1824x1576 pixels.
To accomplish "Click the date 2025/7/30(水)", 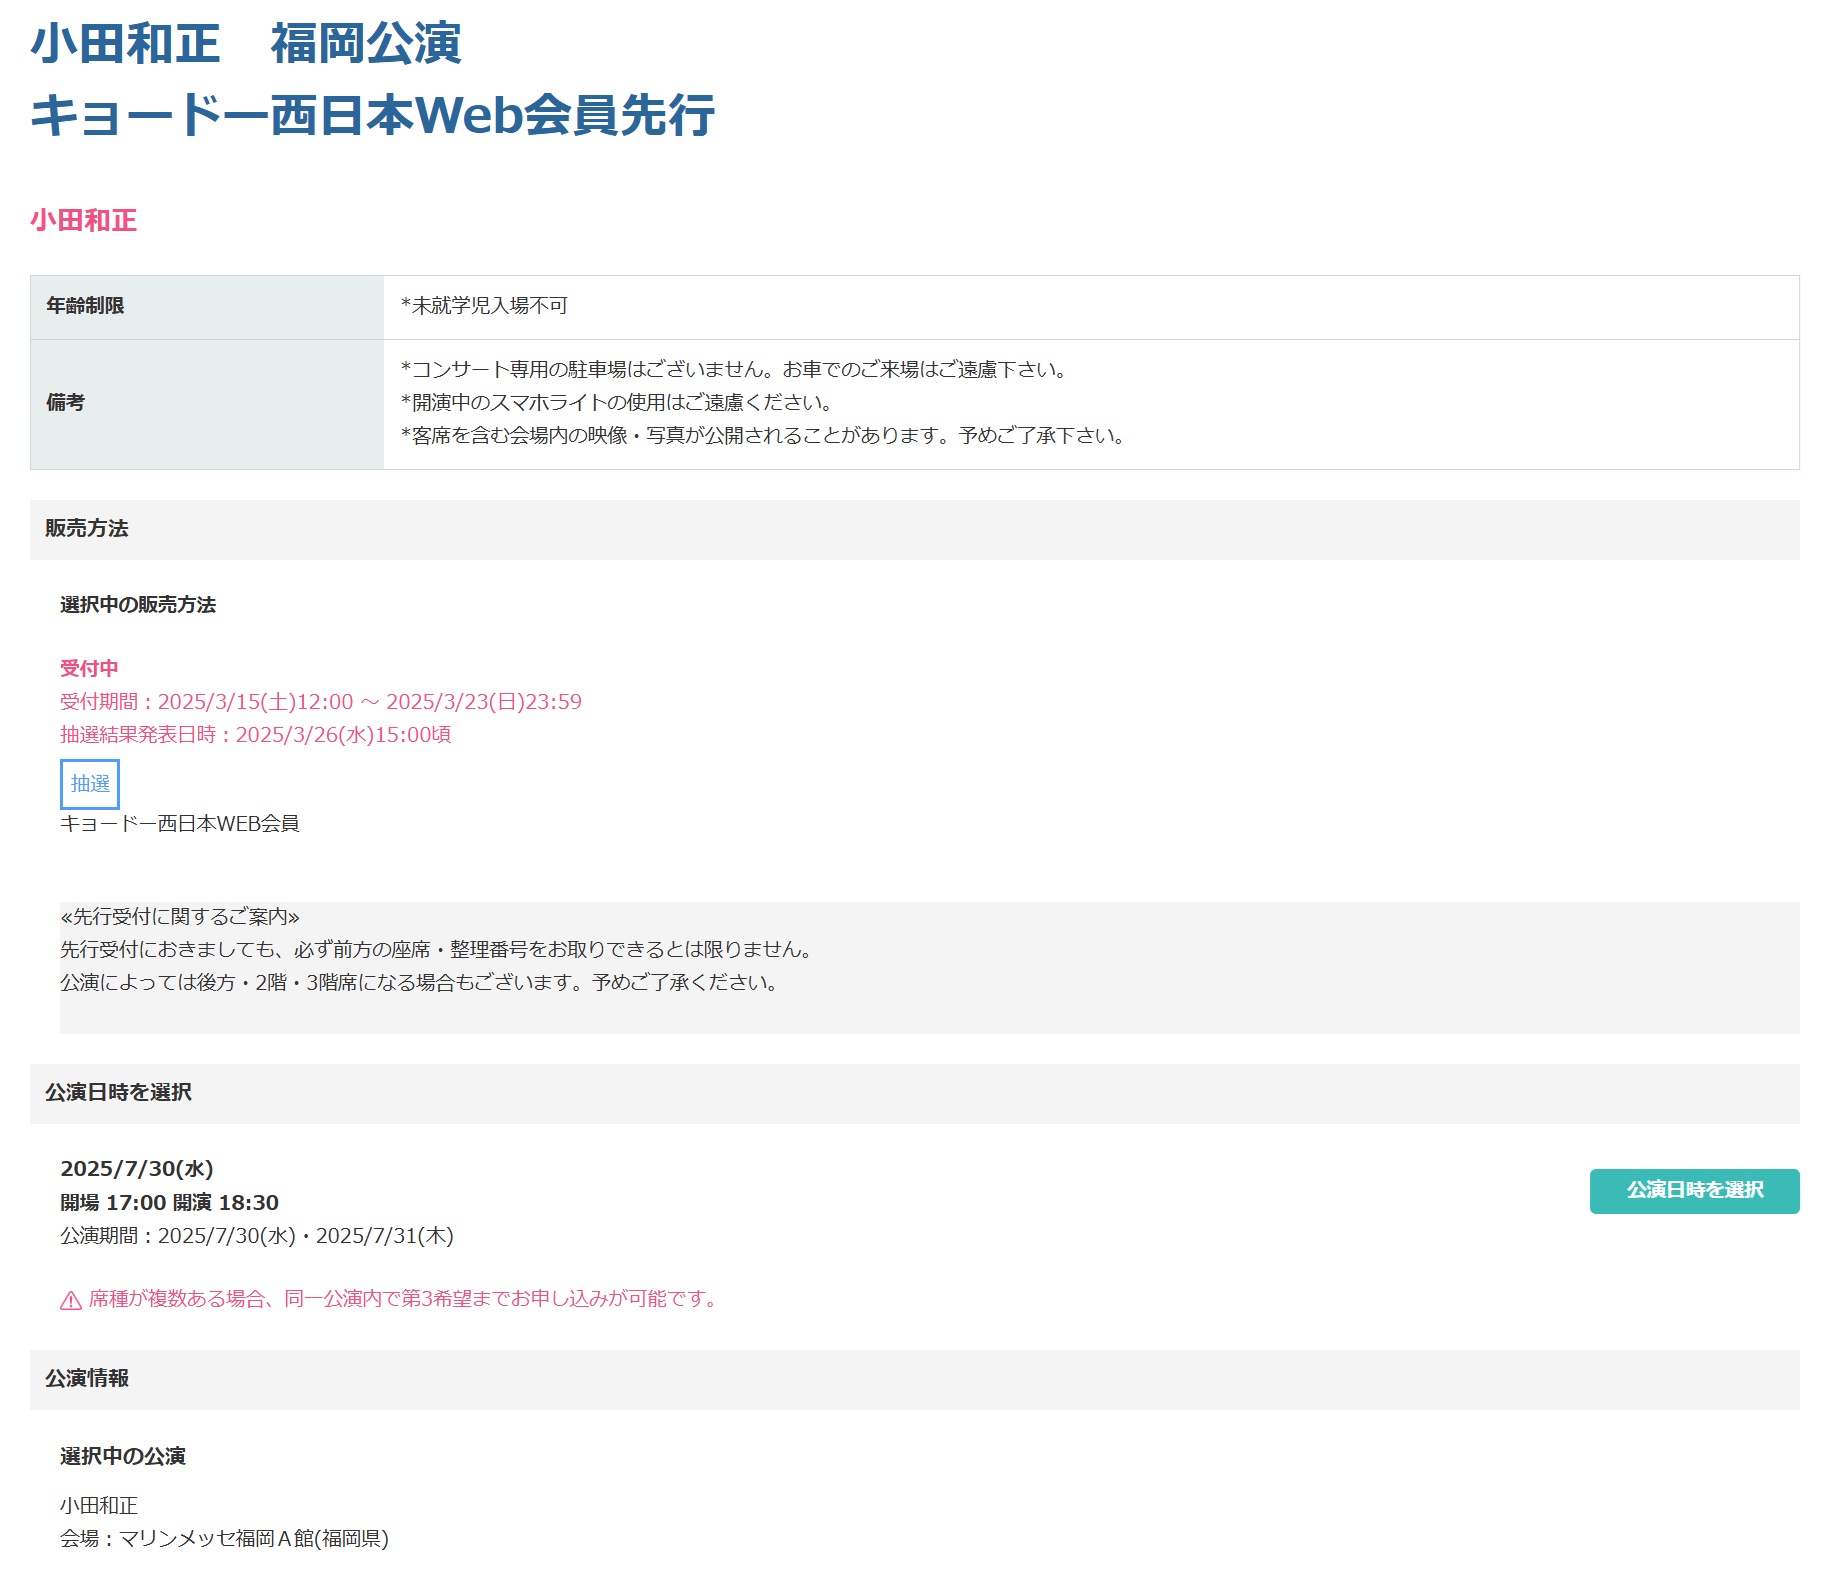I will point(137,1169).
